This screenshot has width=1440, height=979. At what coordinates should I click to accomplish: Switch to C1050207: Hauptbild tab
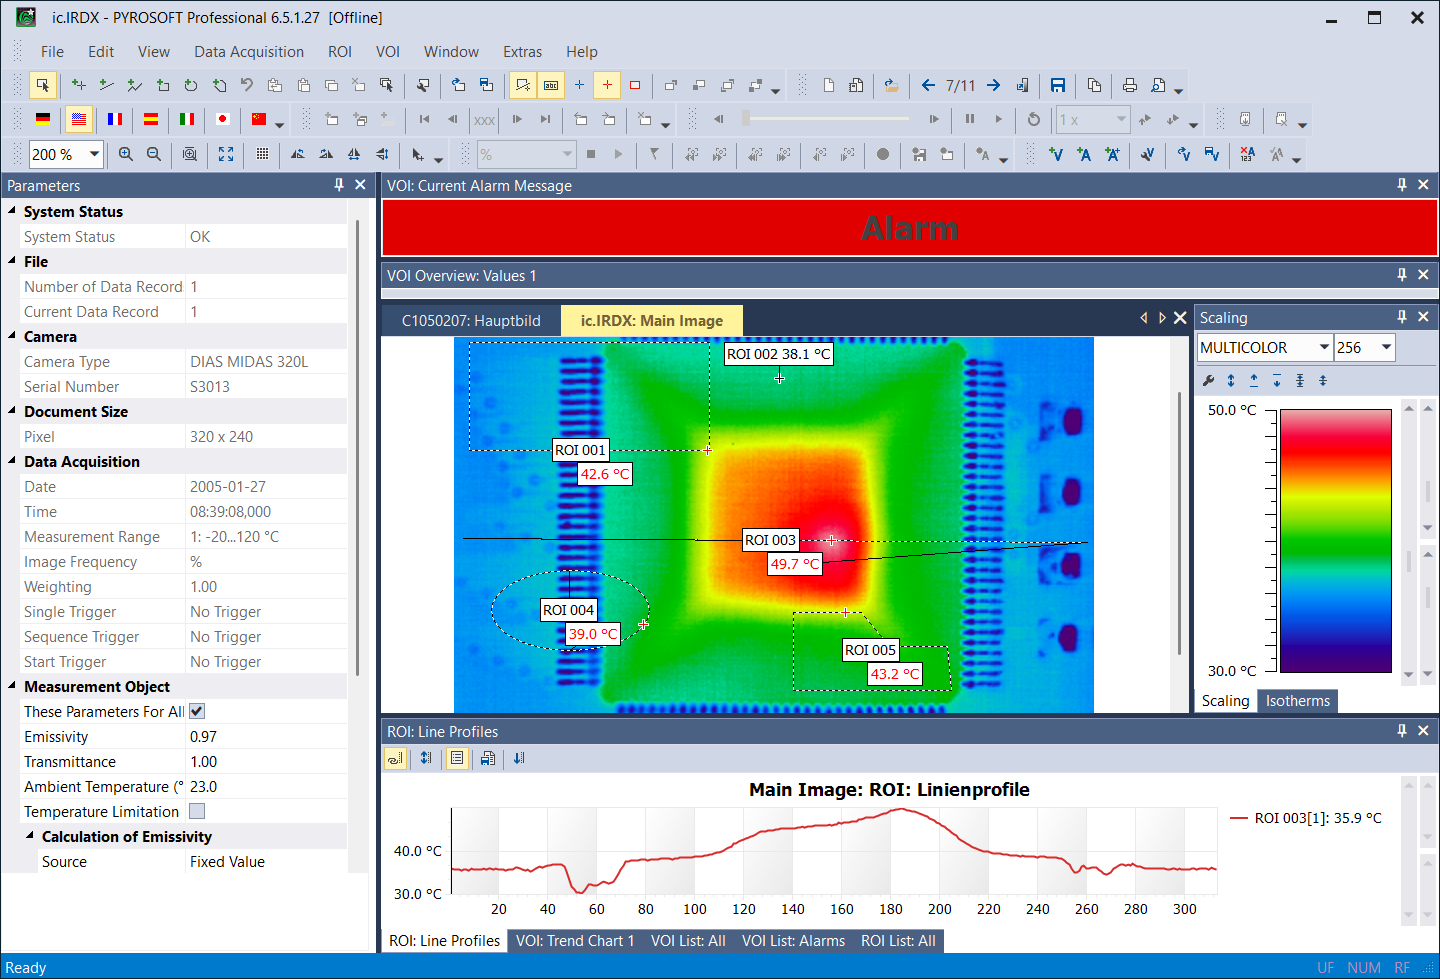coord(471,321)
